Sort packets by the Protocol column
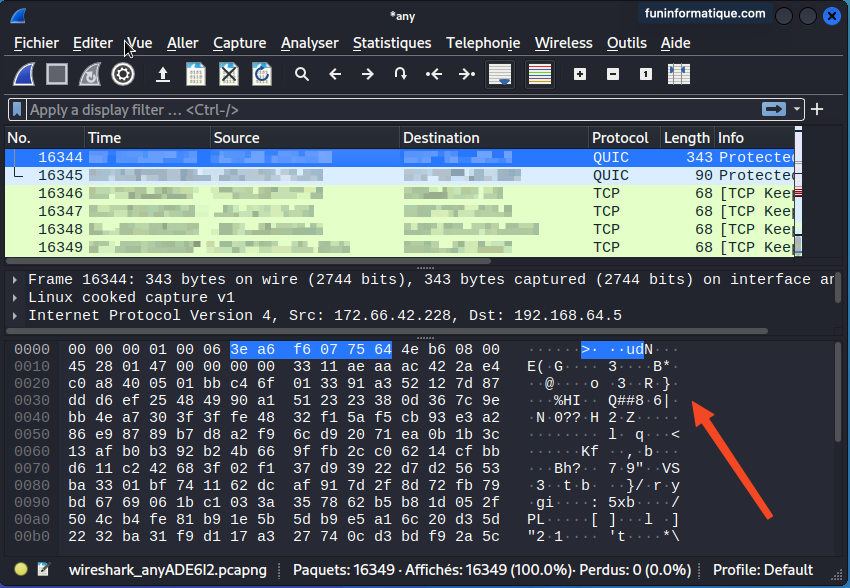 [624, 138]
